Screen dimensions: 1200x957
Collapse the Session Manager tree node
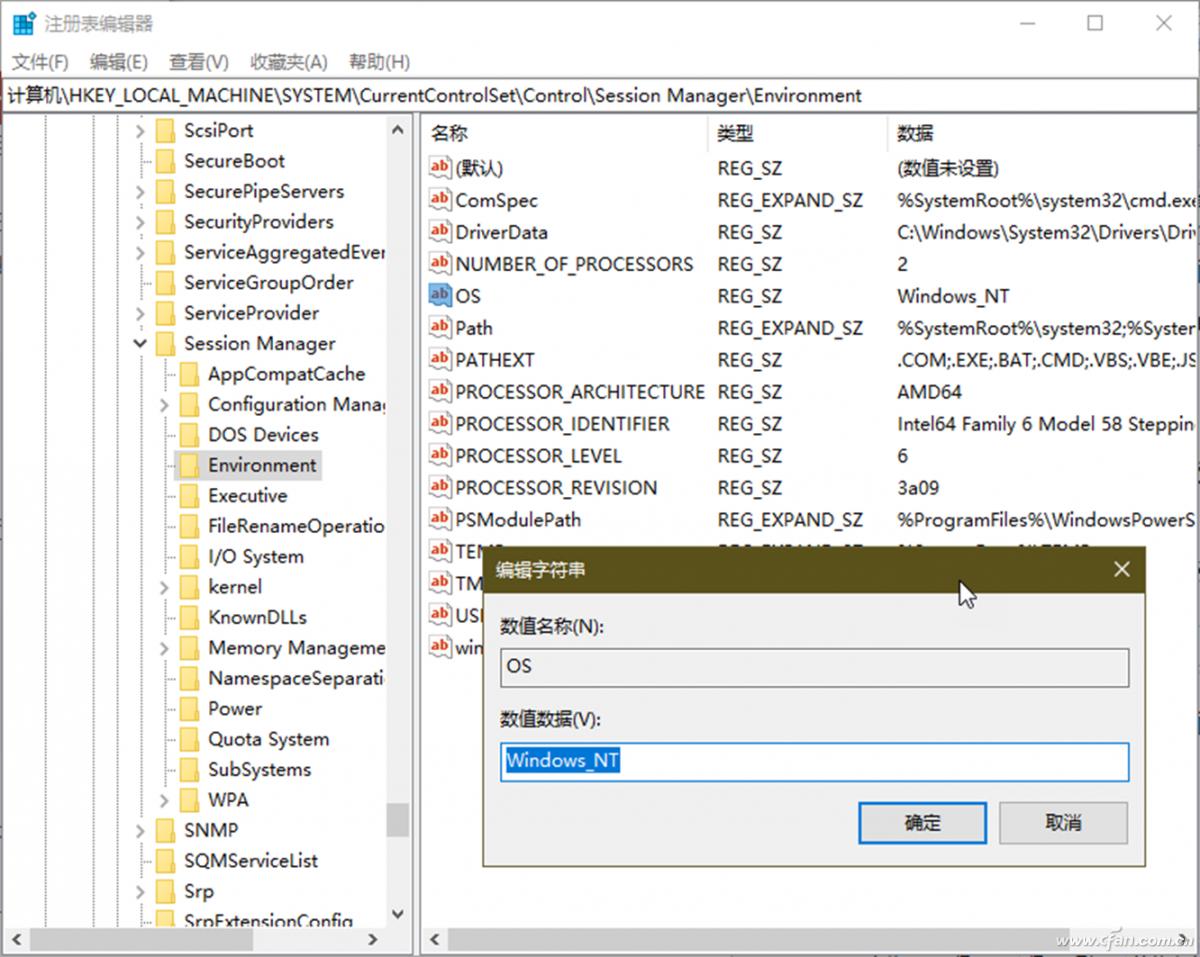(140, 343)
